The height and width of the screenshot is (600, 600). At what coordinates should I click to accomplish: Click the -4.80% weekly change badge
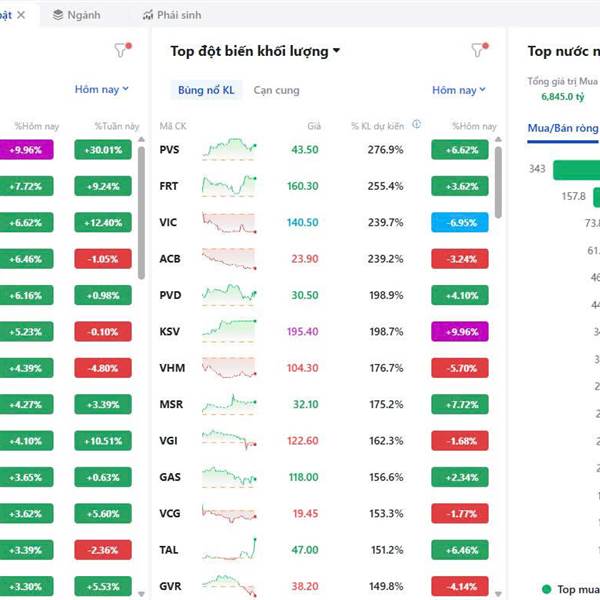pos(103,368)
